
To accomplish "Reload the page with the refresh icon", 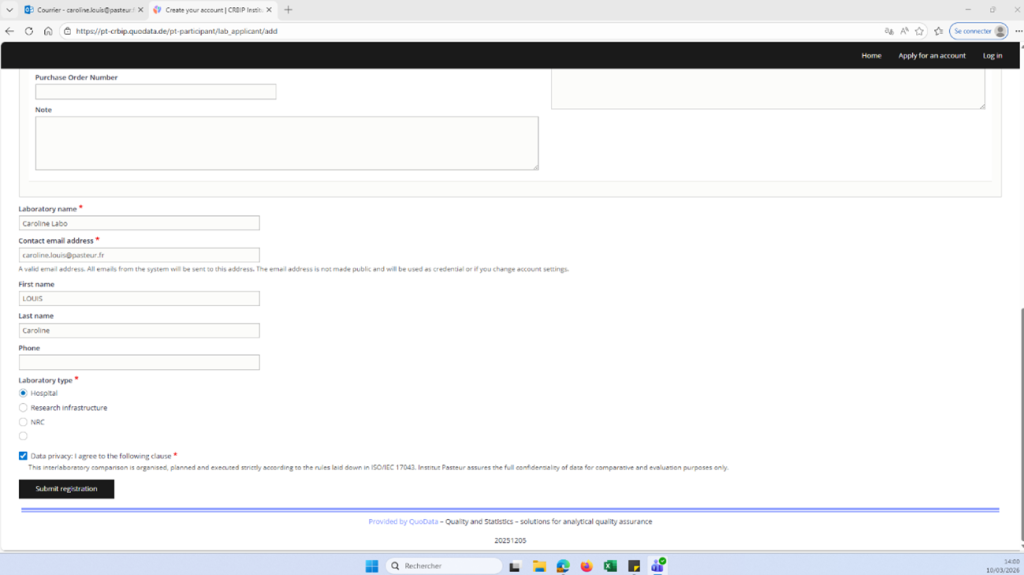I will click(x=29, y=31).
